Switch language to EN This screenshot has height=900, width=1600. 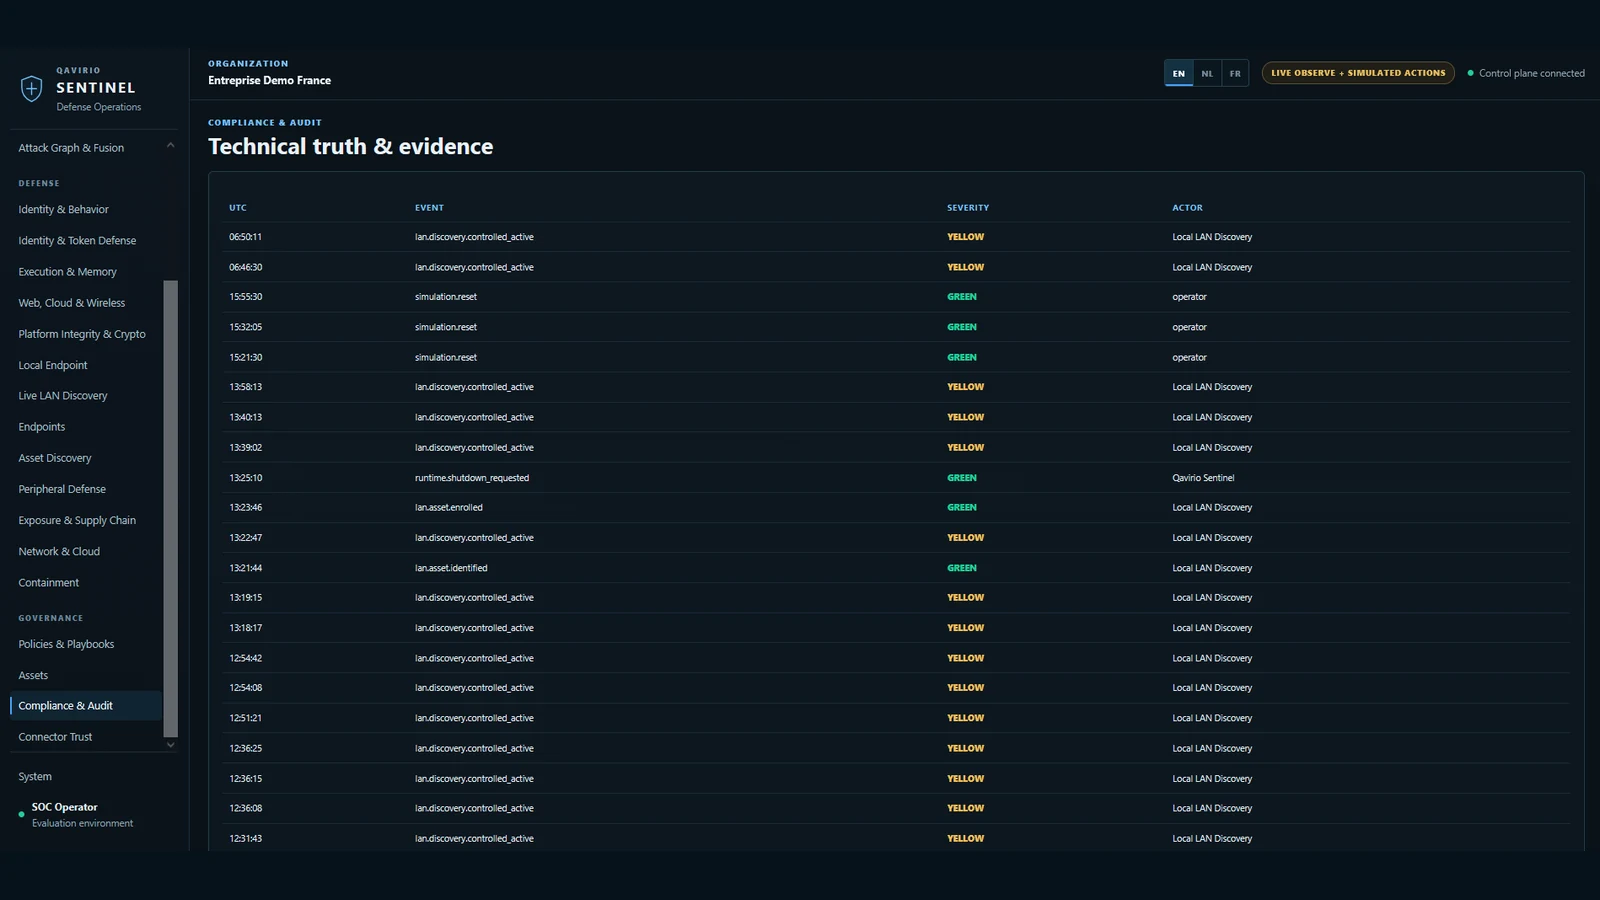coord(1179,73)
